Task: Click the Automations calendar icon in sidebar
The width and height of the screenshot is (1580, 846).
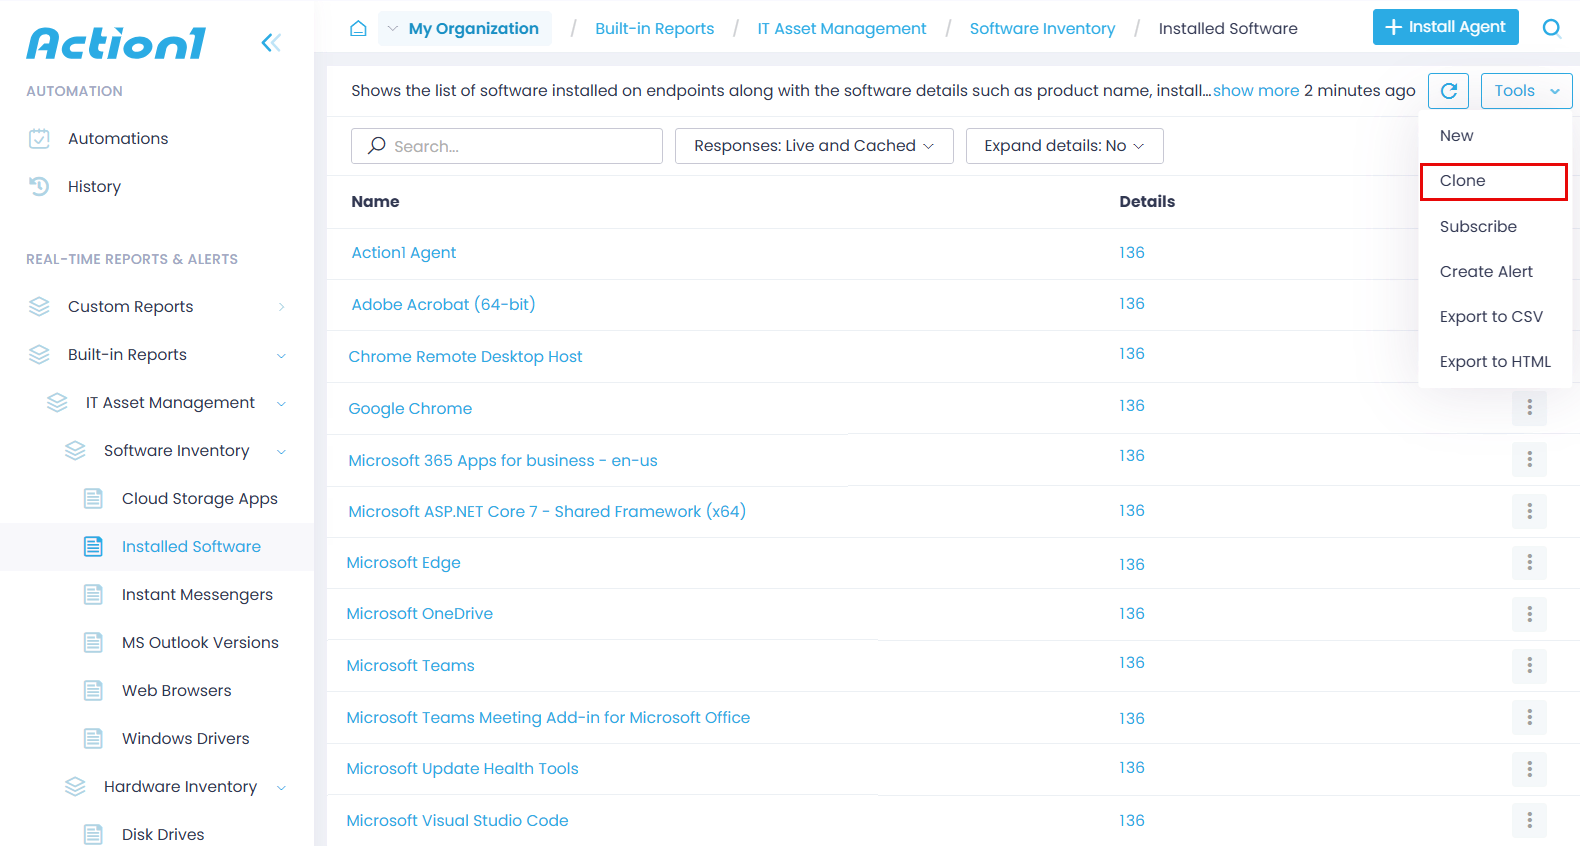Action: pyautogui.click(x=39, y=139)
